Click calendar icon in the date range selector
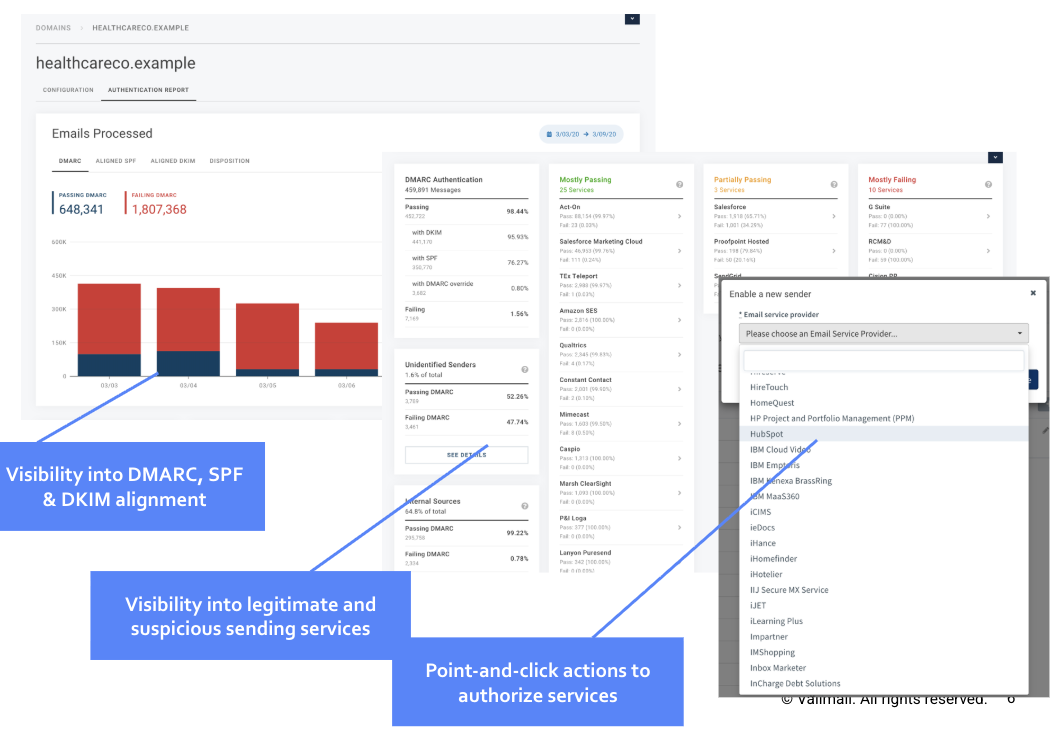 [549, 133]
